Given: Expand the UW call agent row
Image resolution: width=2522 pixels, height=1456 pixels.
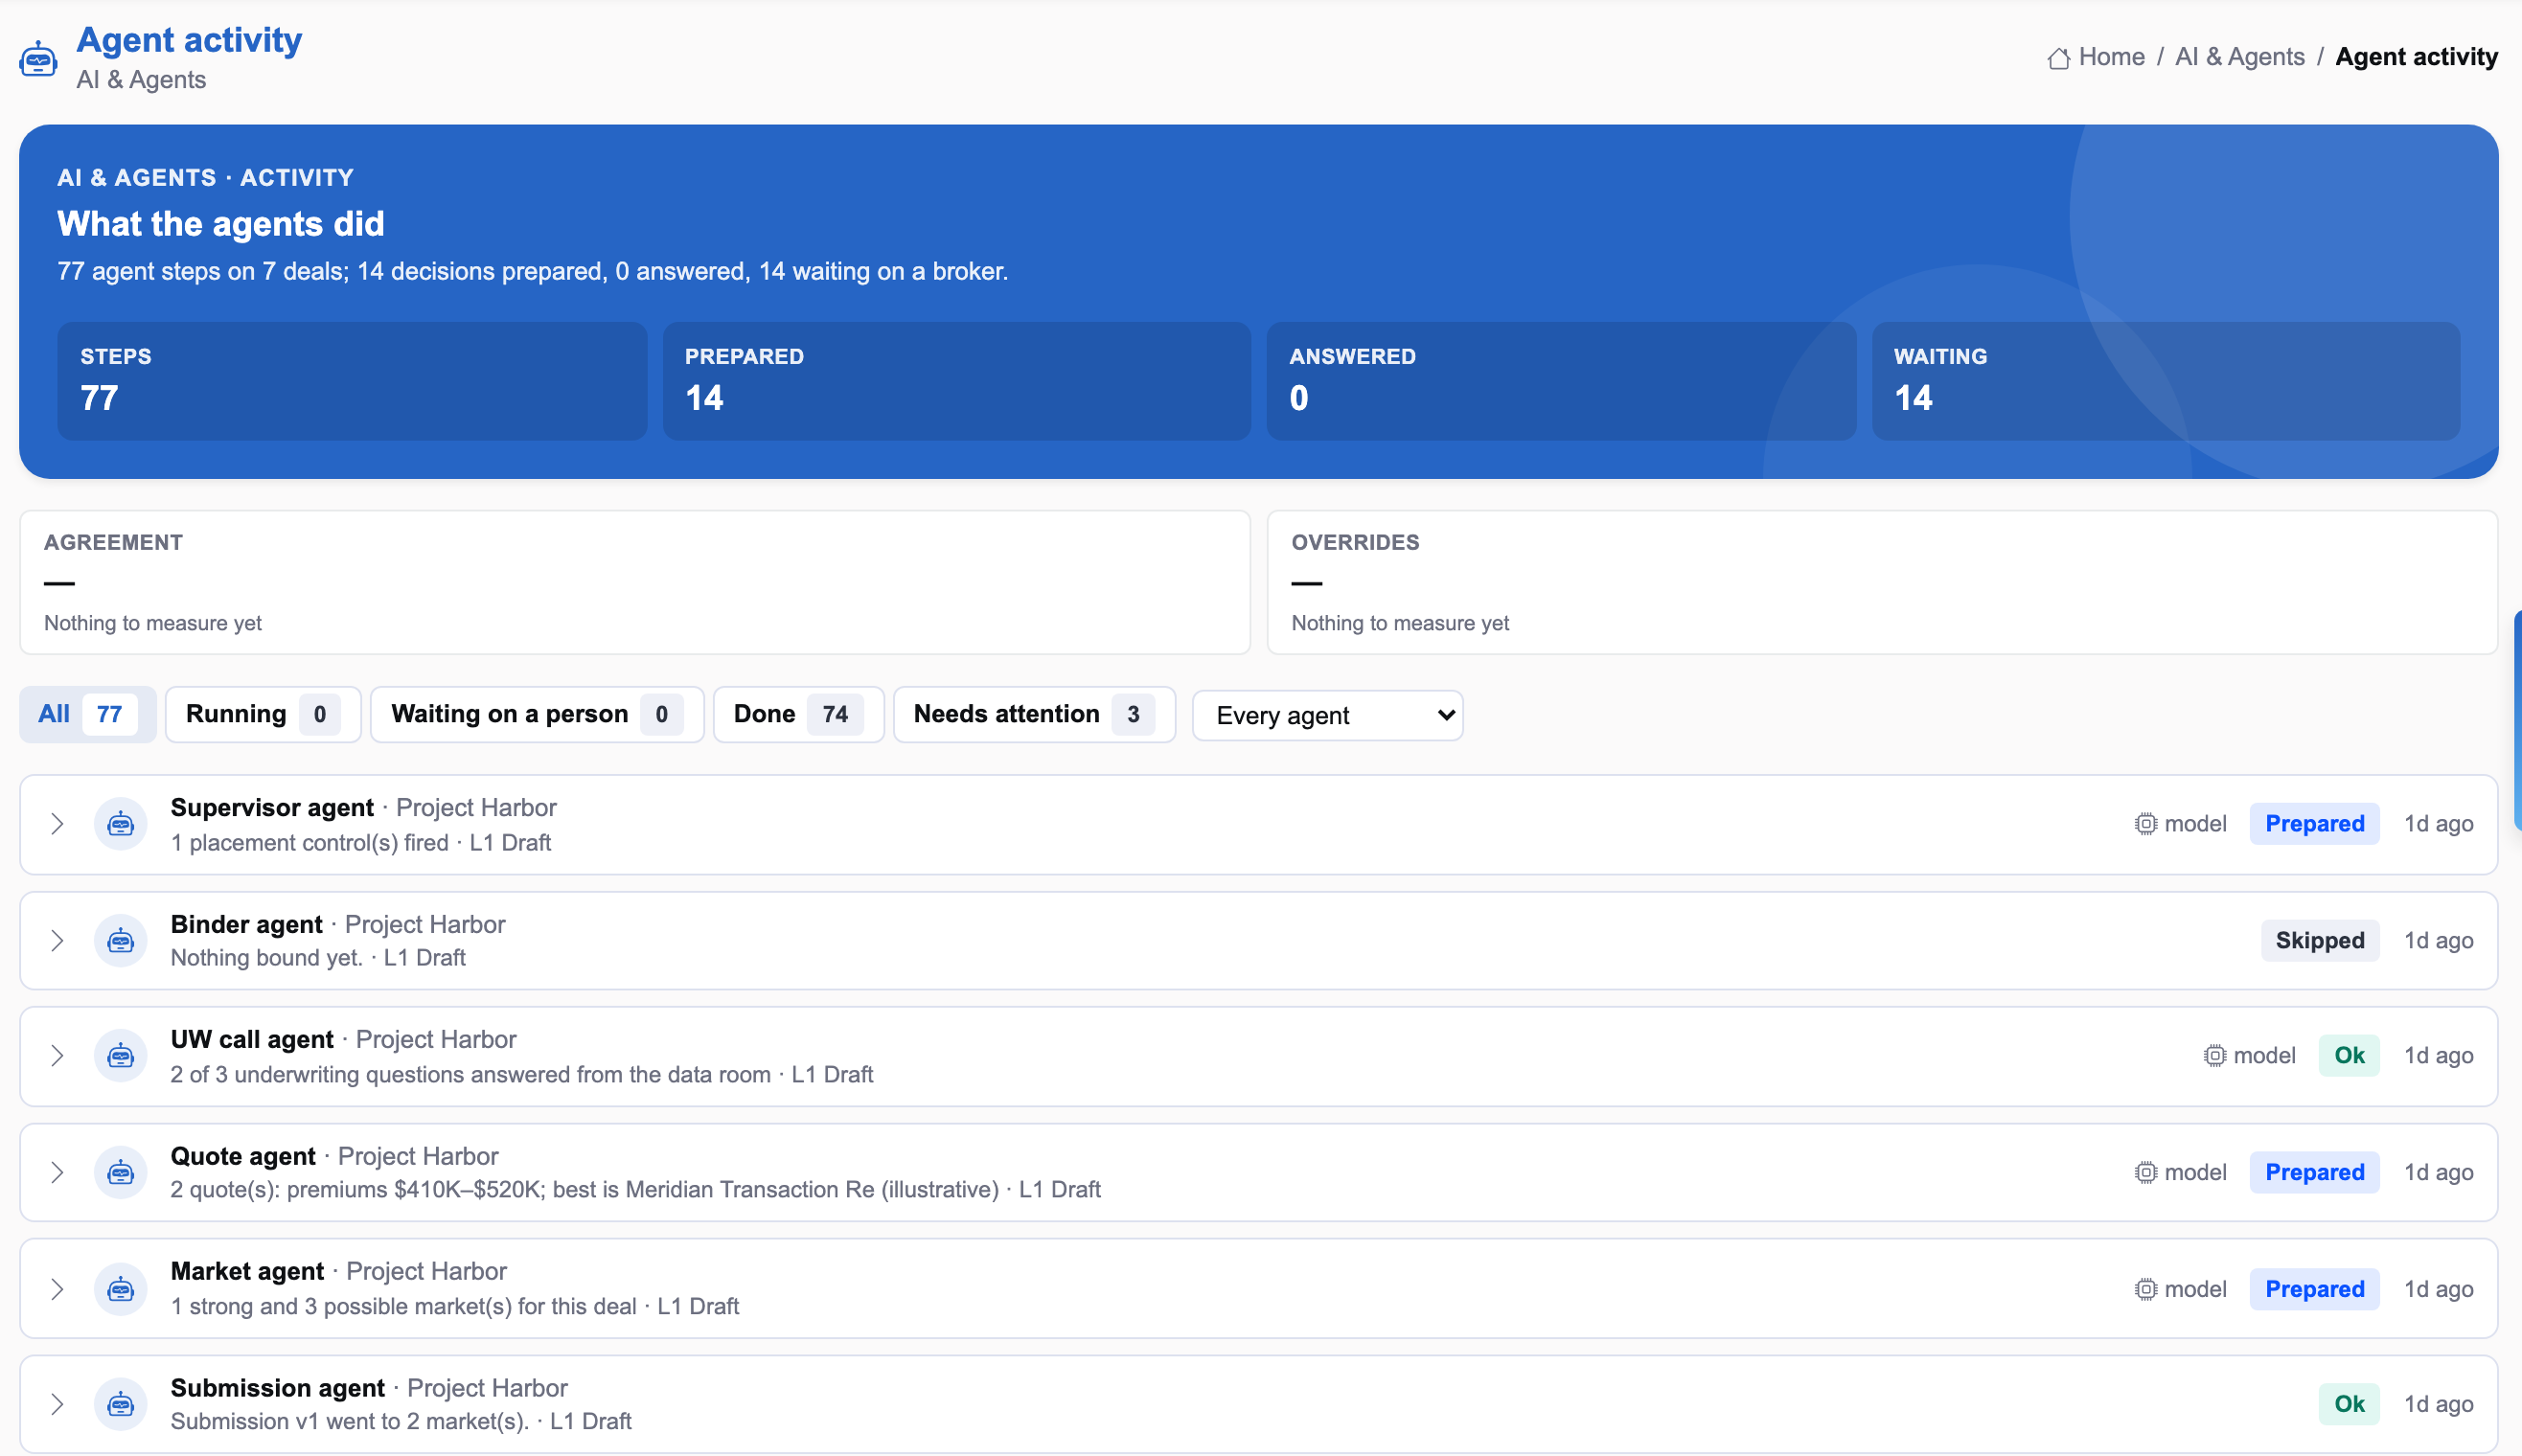Looking at the screenshot, I should (57, 1055).
